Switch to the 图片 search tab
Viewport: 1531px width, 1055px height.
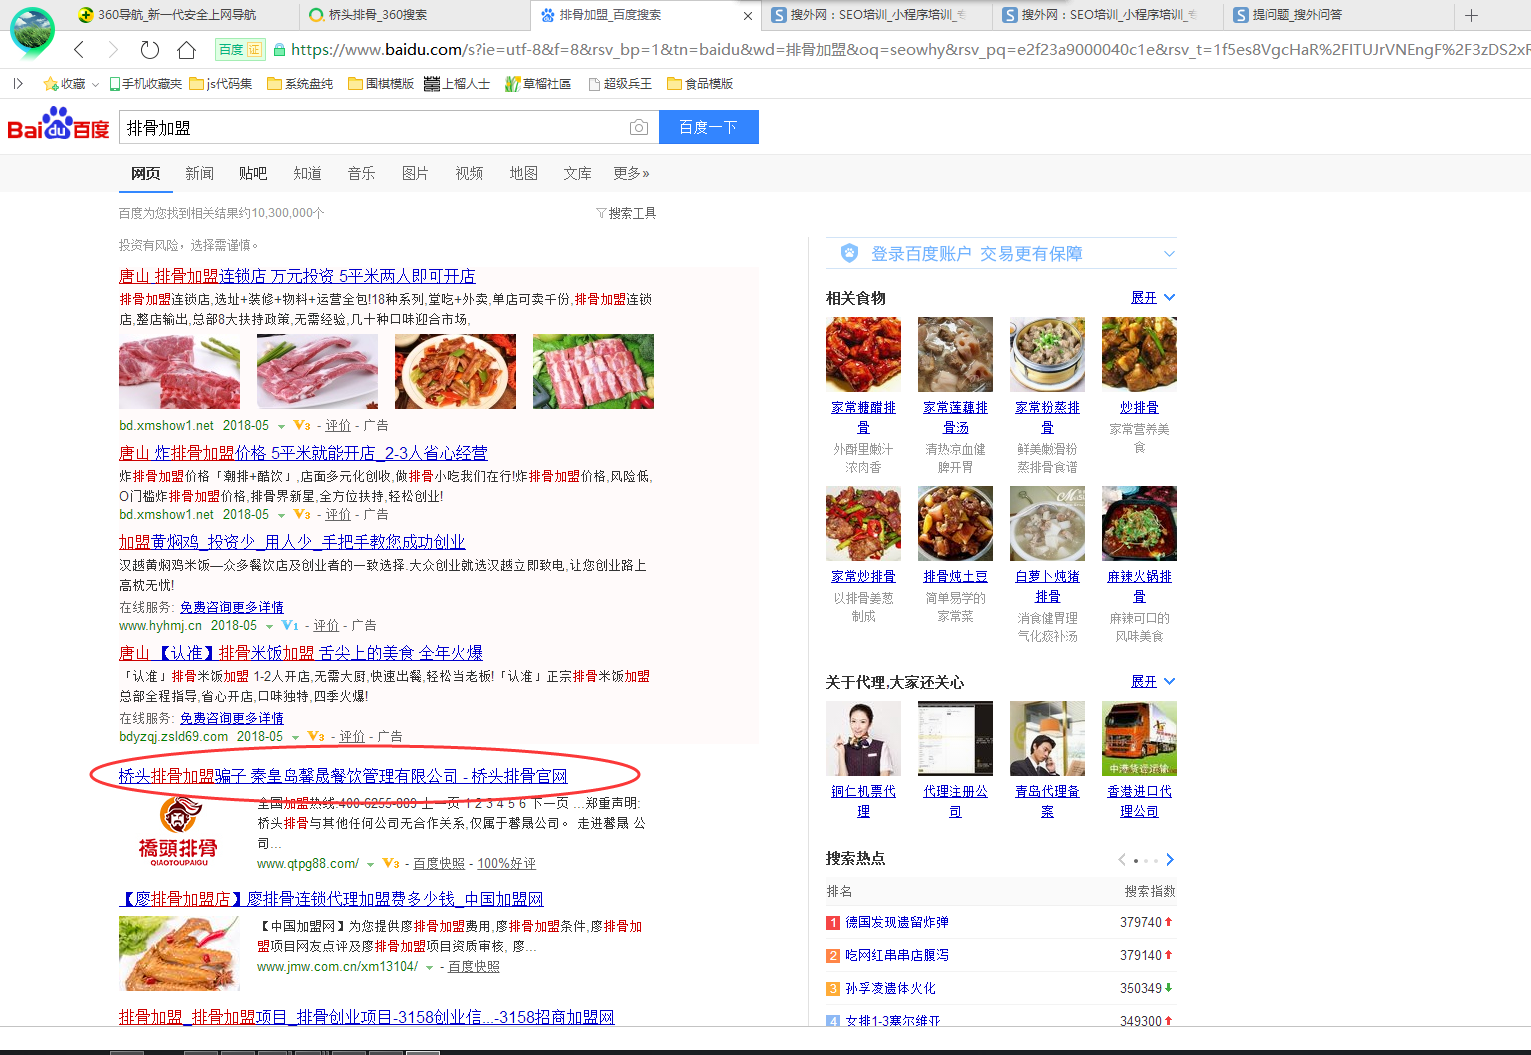415,174
